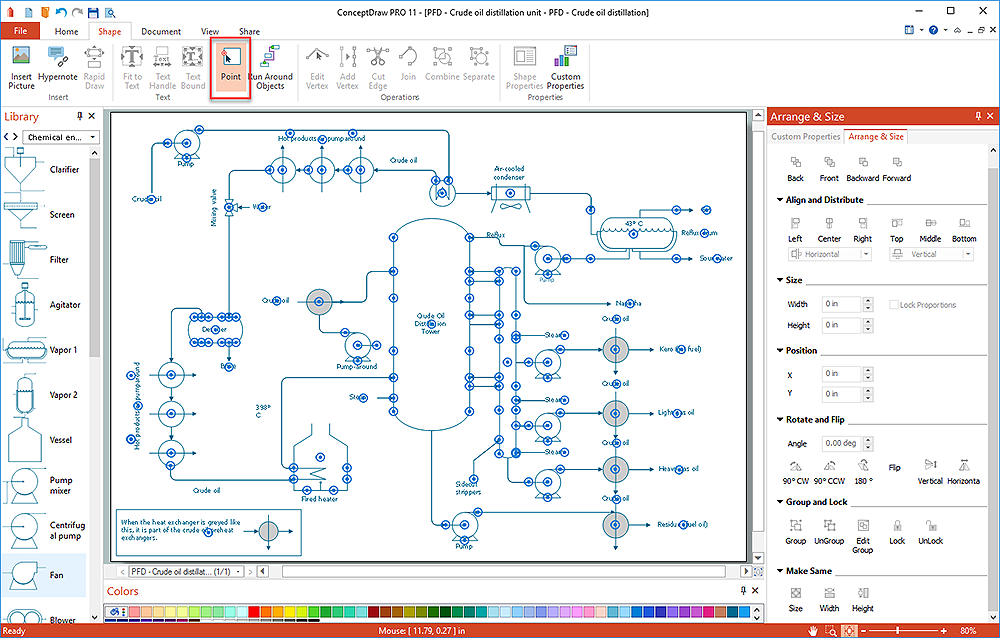
Task: Click the Insert Picture icon
Action: click(21, 58)
